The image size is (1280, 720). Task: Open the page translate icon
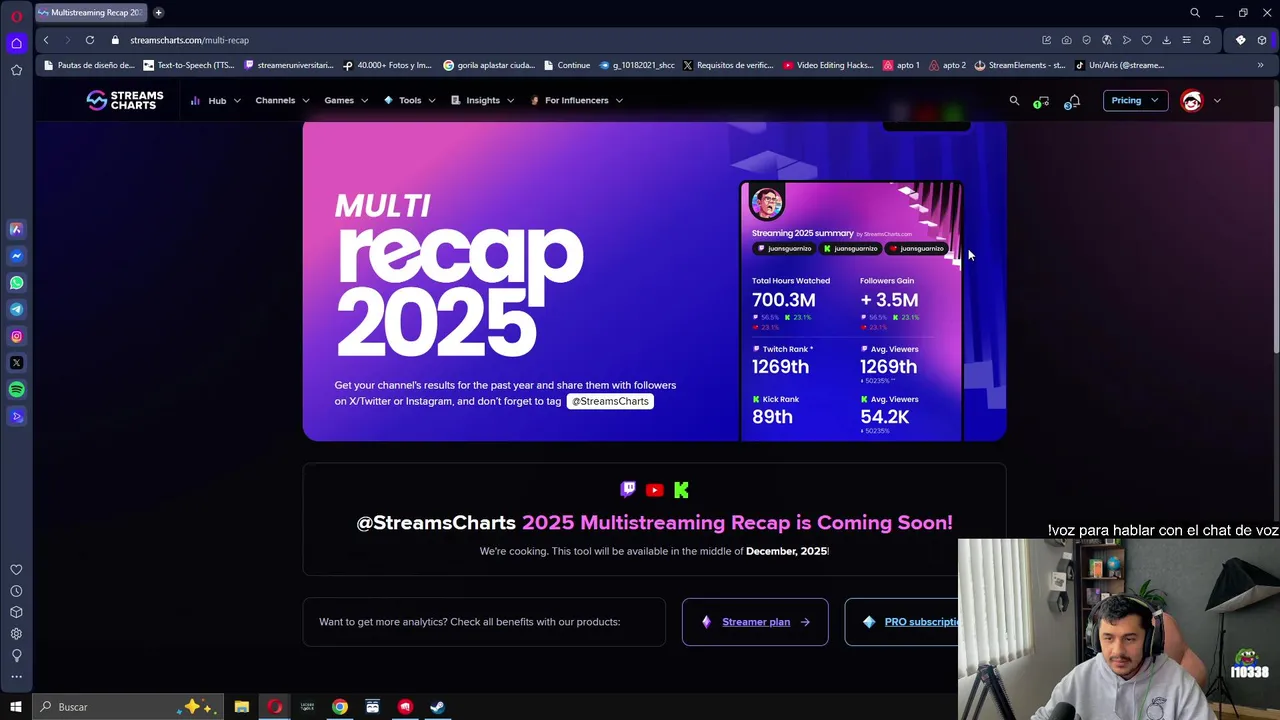click(x=1107, y=40)
